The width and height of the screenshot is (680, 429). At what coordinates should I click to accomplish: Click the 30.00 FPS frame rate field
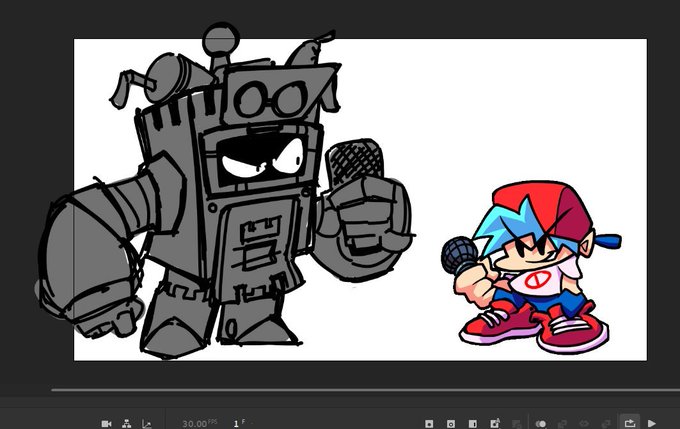pos(199,423)
